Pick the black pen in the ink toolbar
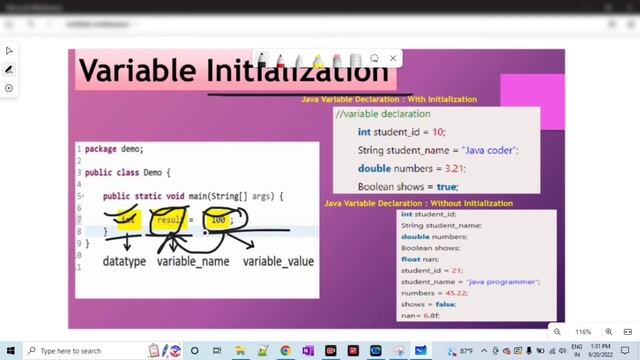This screenshot has height=360, width=640. coord(262,60)
